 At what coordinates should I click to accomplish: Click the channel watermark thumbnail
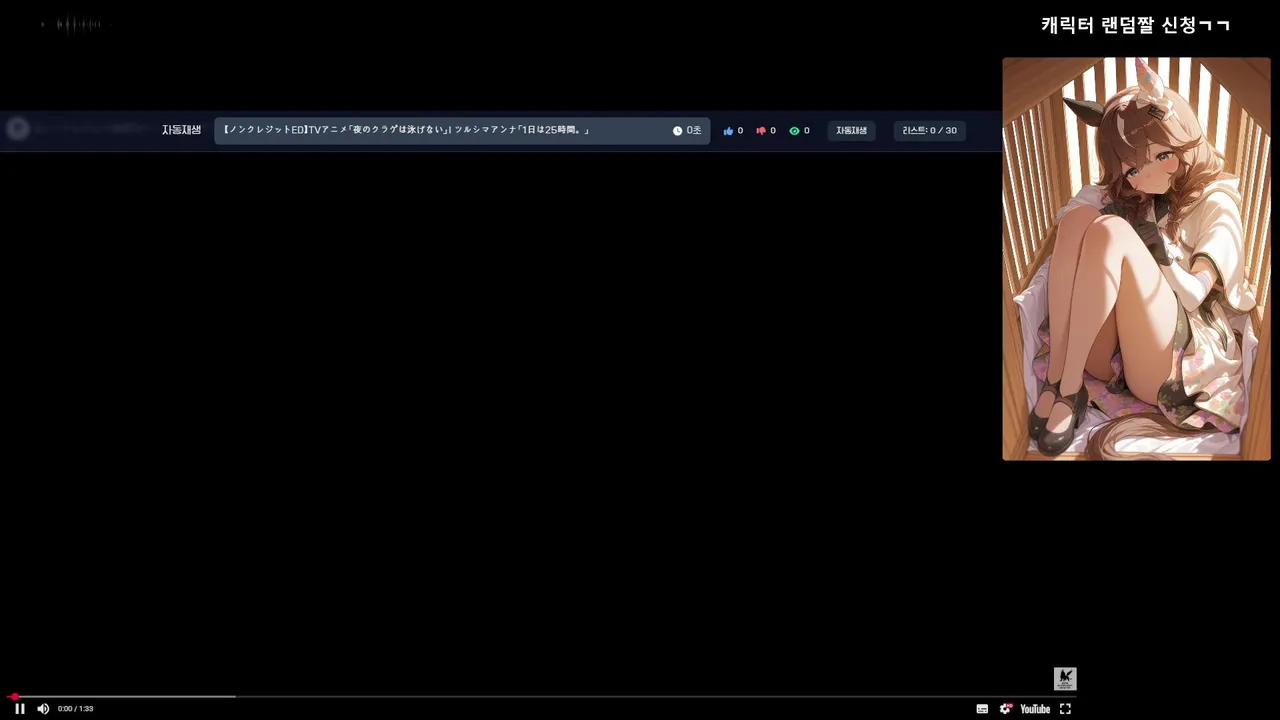pyautogui.click(x=1065, y=679)
